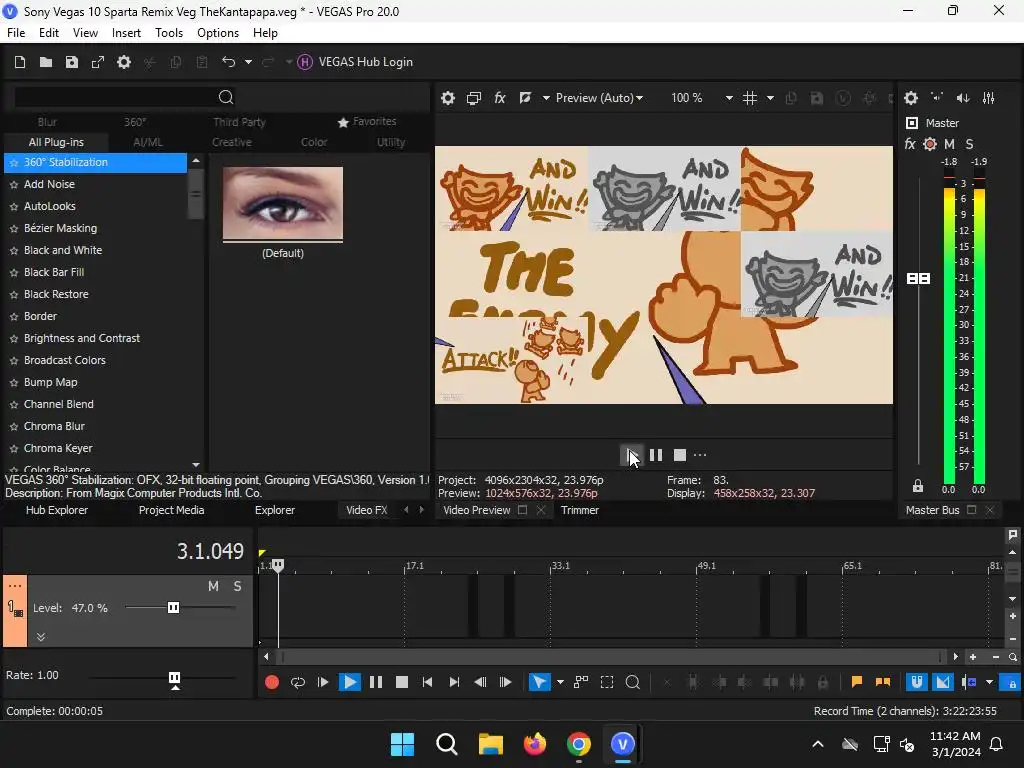The image size is (1024, 768).
Task: Select Bump Map plug-in
Action: coord(50,382)
